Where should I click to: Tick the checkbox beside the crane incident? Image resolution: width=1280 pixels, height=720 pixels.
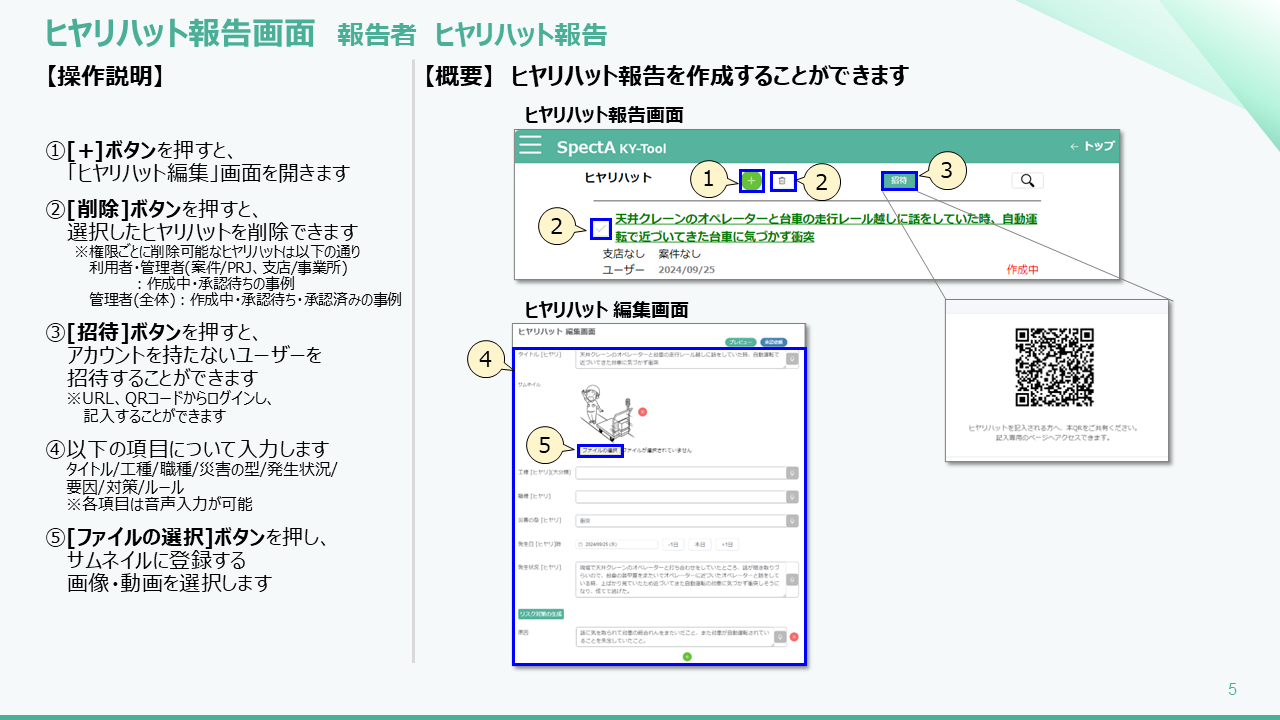pyautogui.click(x=600, y=229)
